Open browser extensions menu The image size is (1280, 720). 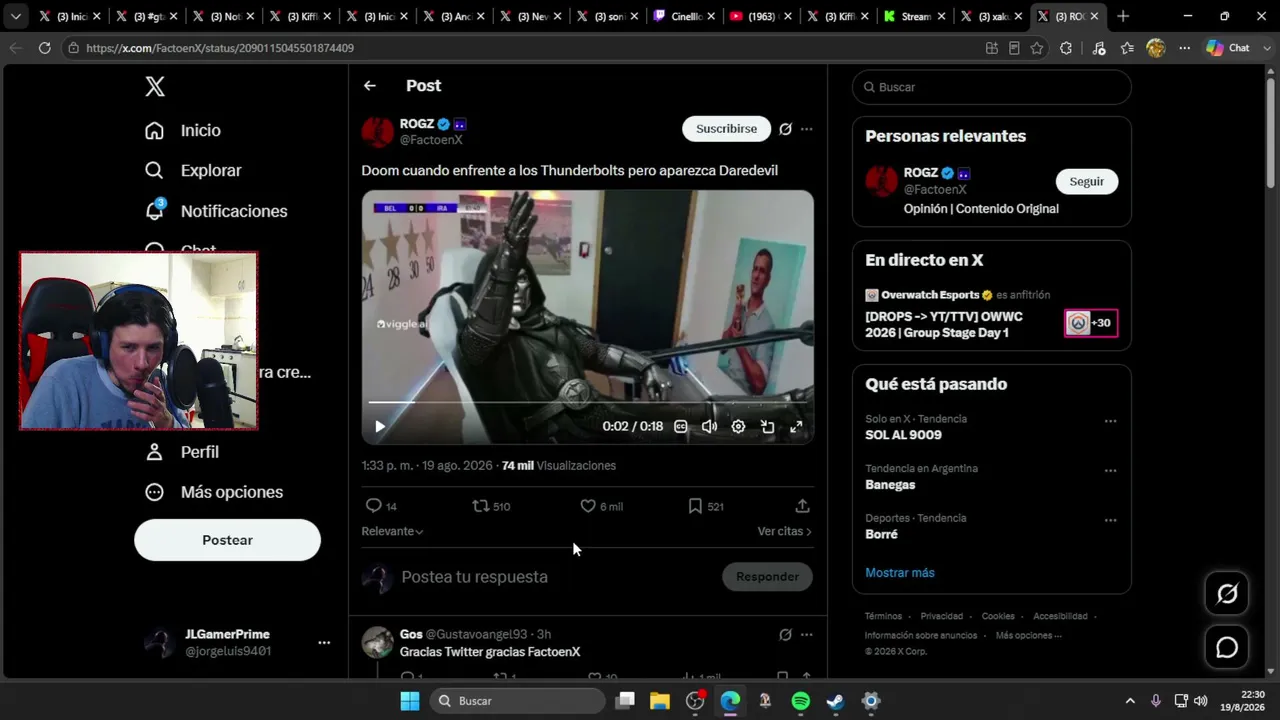[1066, 48]
